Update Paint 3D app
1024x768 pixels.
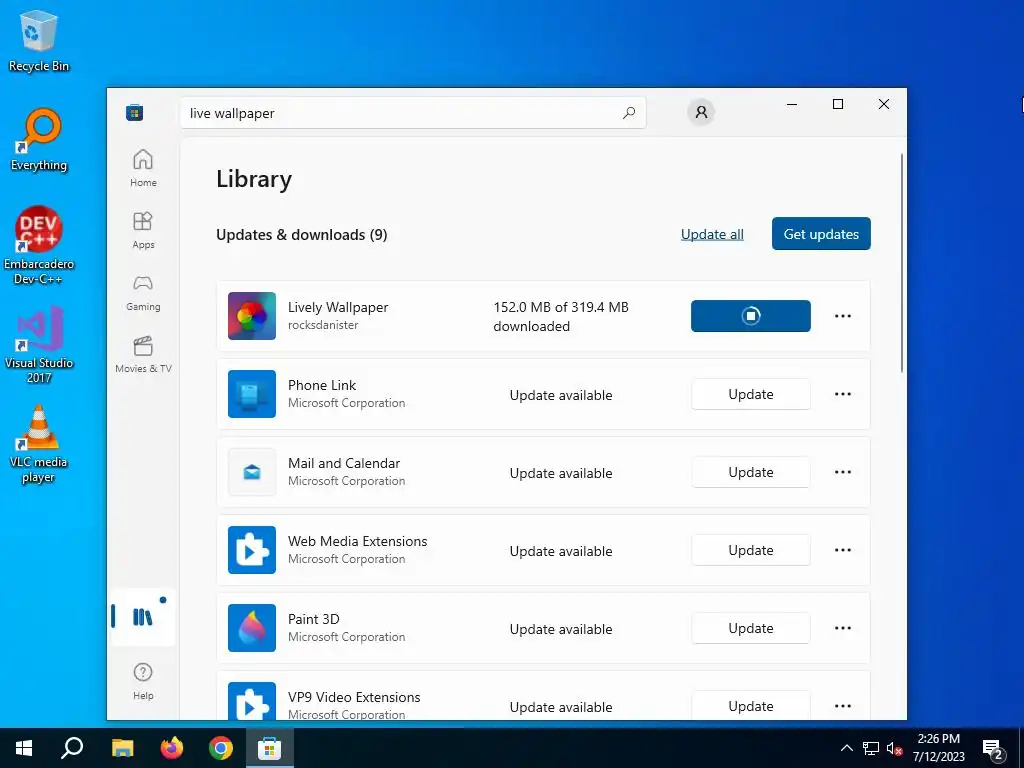click(x=750, y=628)
